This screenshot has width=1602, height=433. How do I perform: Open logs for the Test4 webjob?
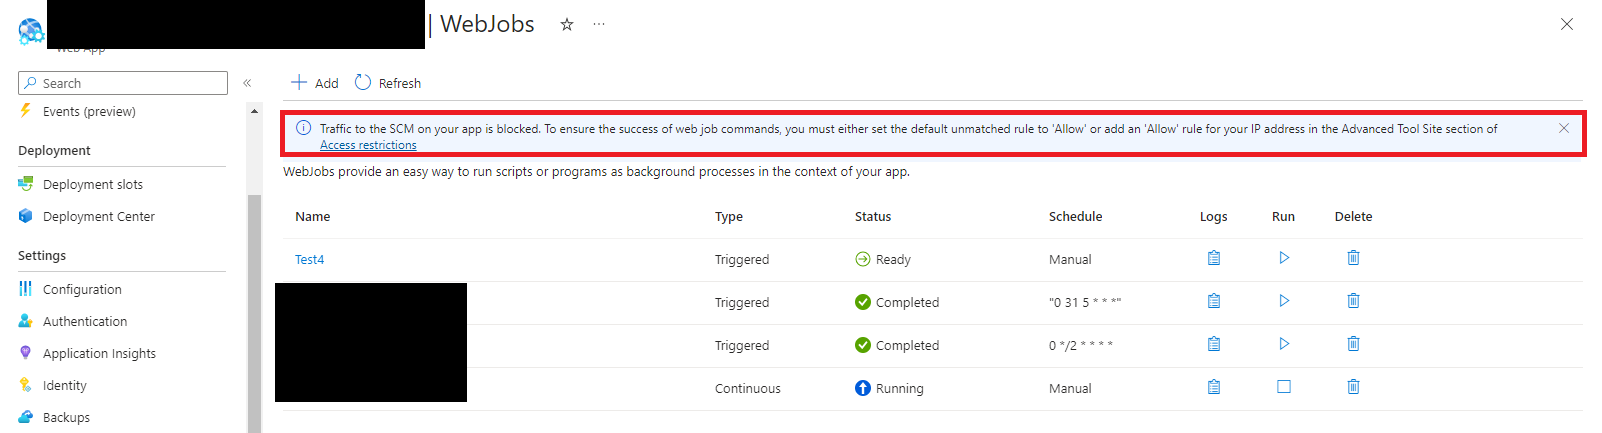pos(1213,258)
